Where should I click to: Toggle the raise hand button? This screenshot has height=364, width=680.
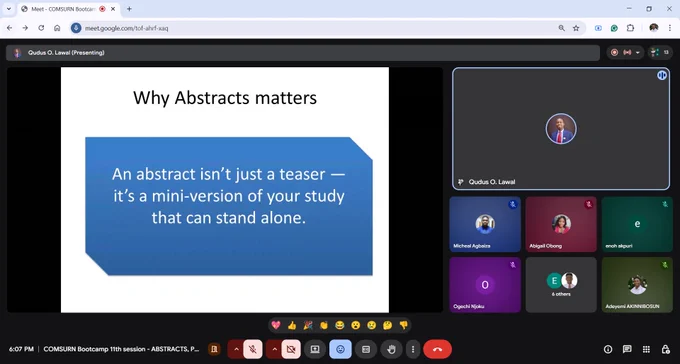(391, 349)
